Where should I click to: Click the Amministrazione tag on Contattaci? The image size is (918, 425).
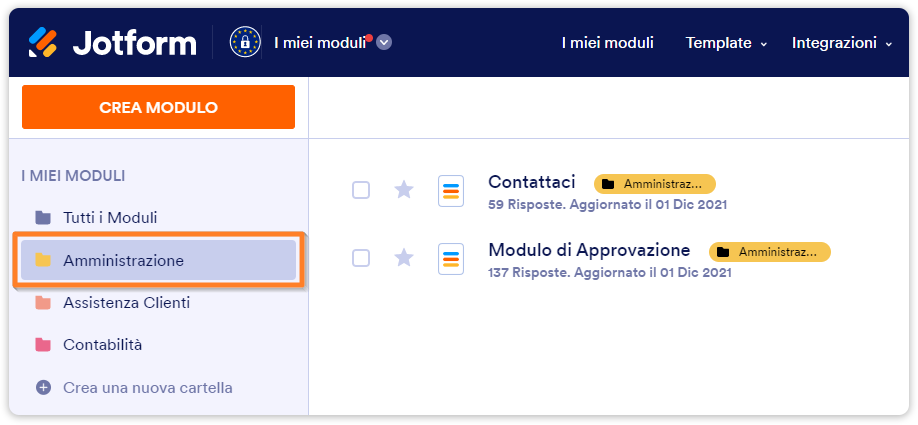pos(655,184)
